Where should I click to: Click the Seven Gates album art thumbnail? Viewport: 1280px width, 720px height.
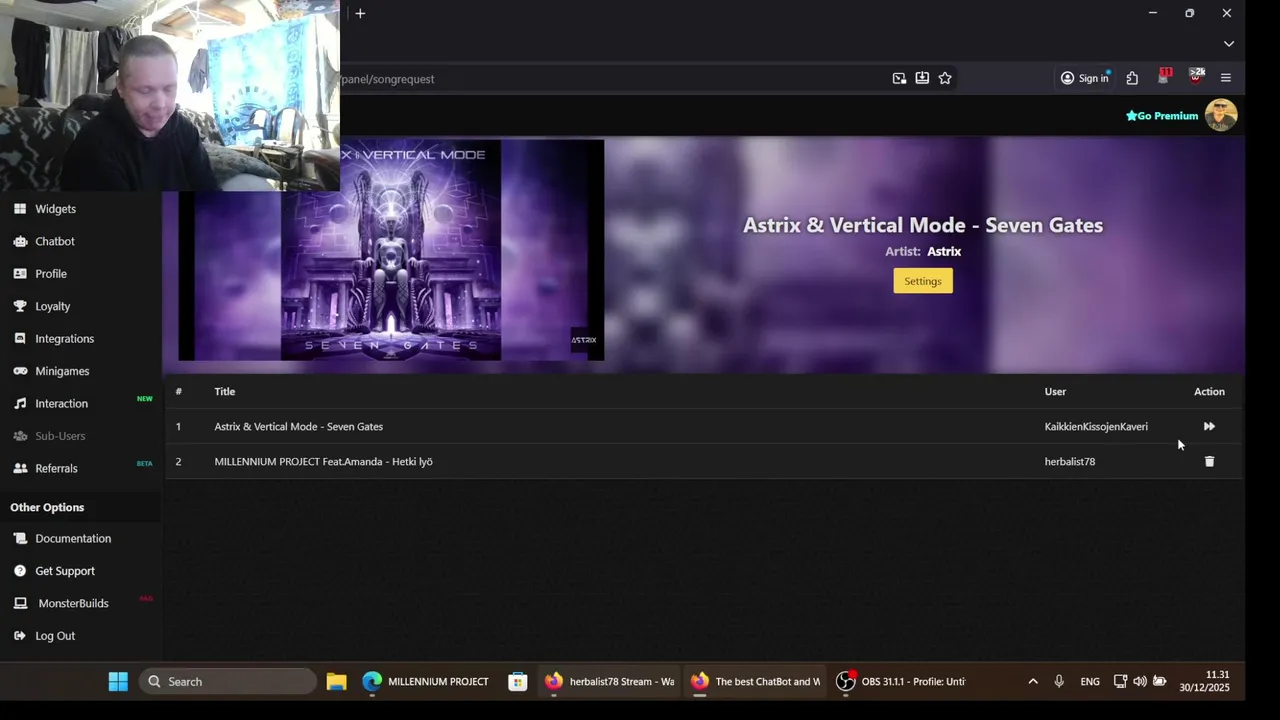click(x=391, y=250)
